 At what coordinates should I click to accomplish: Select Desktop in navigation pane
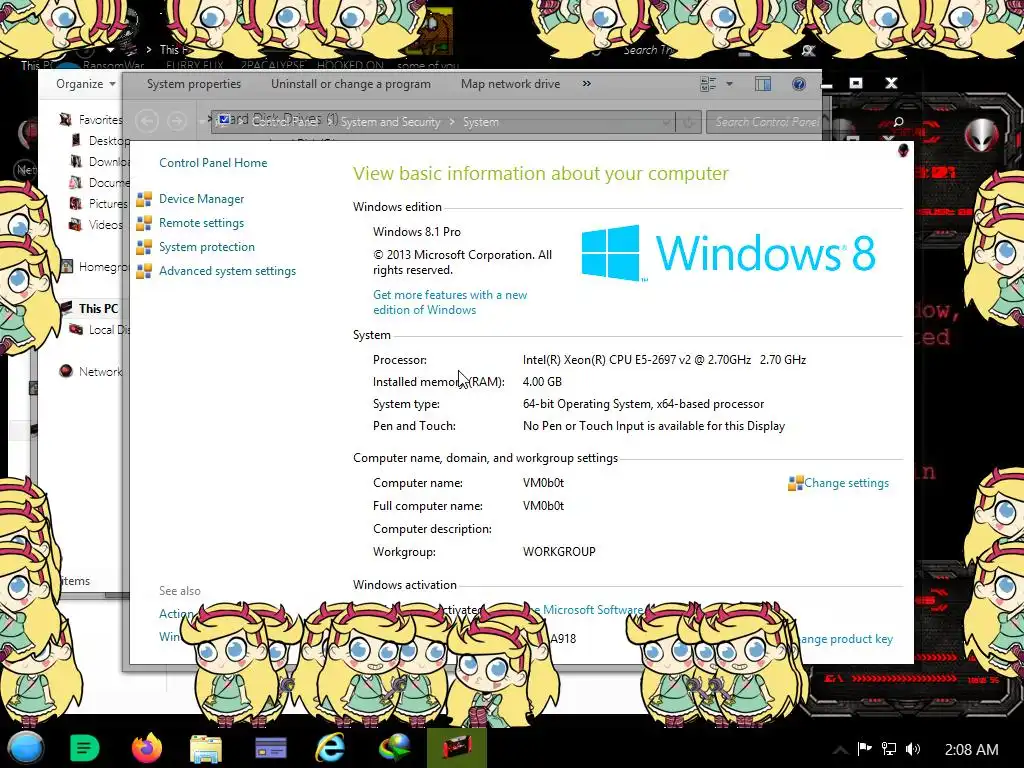[x=108, y=140]
